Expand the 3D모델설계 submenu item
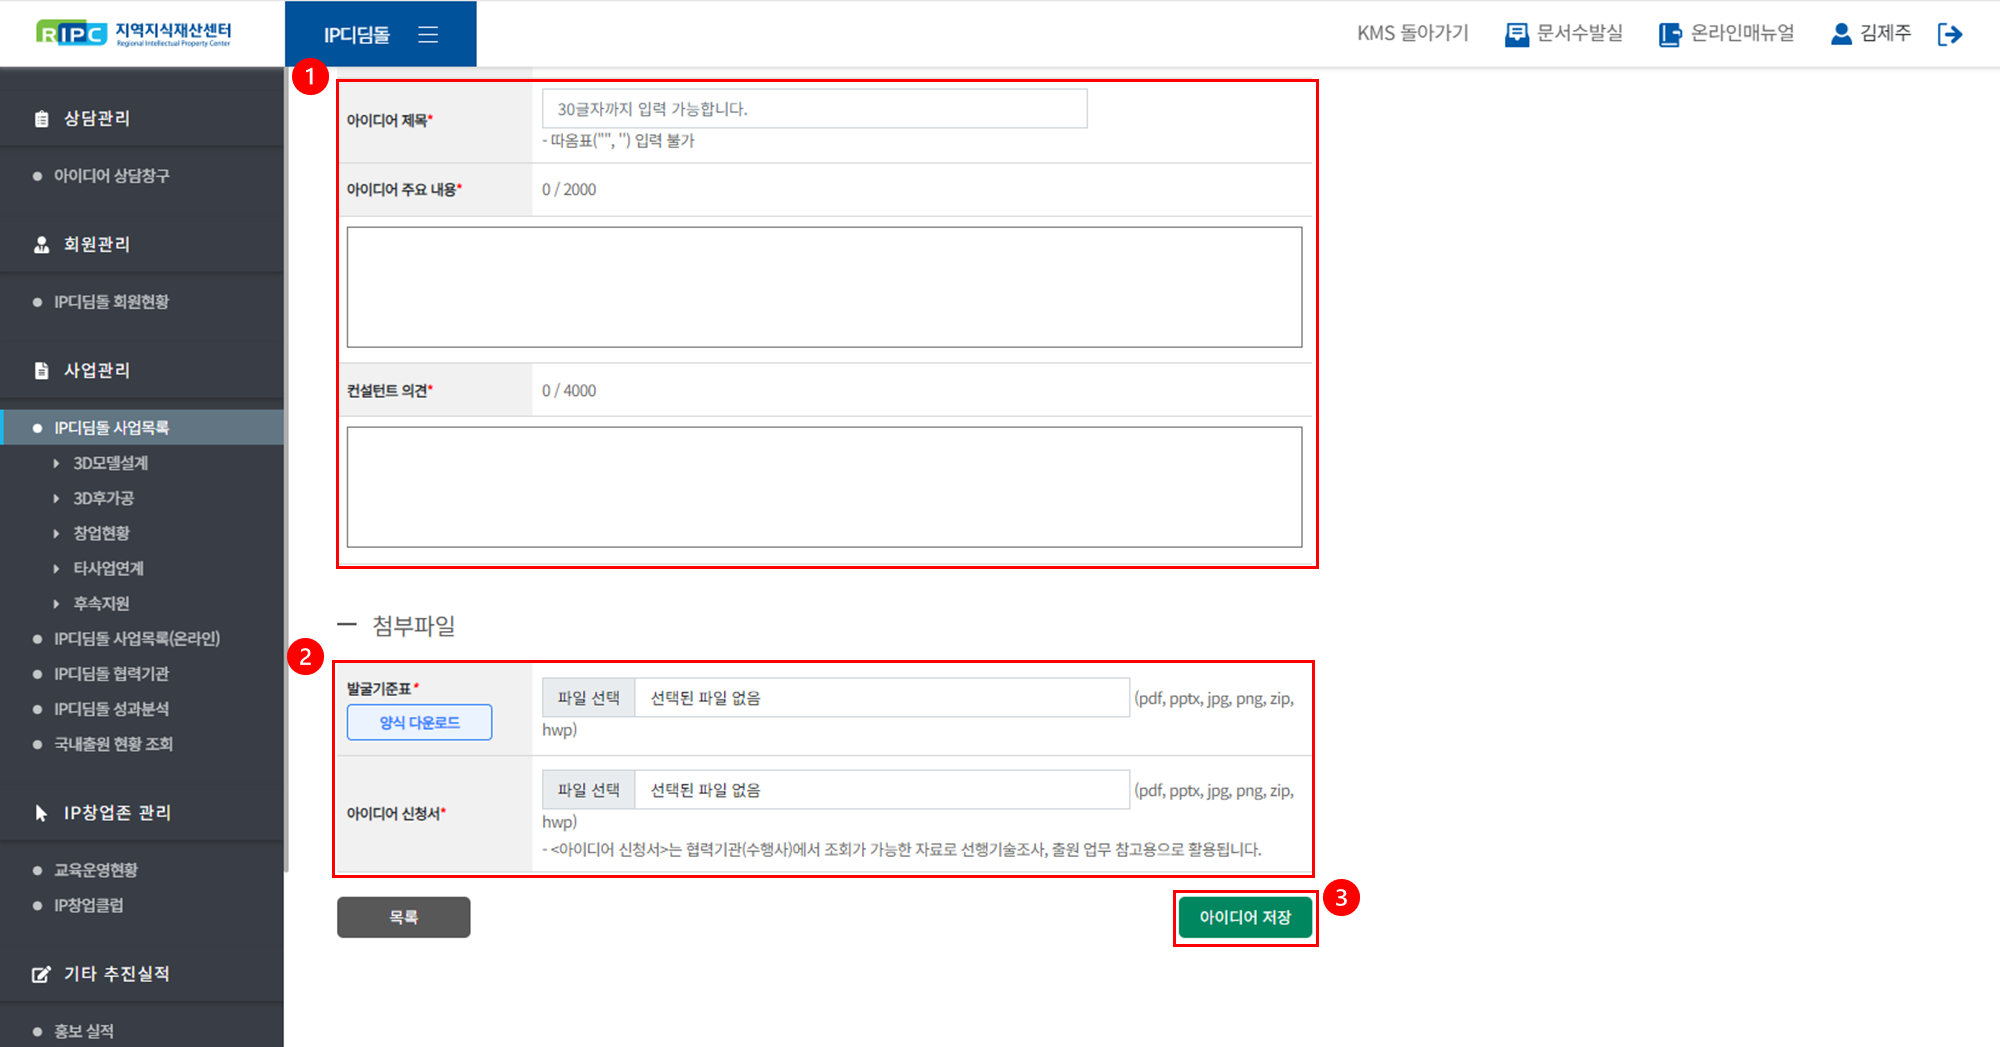 (110, 463)
